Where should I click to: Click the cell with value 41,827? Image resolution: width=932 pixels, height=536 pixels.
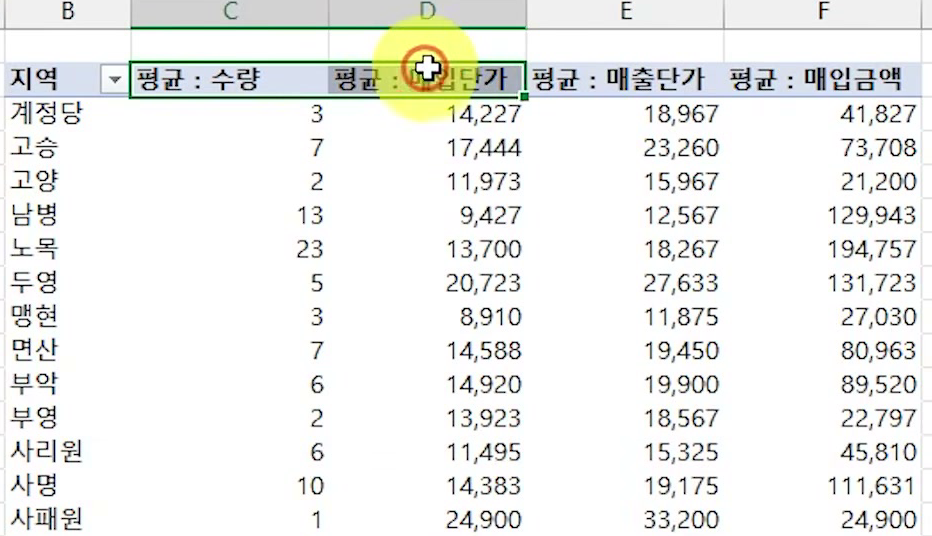(823, 113)
